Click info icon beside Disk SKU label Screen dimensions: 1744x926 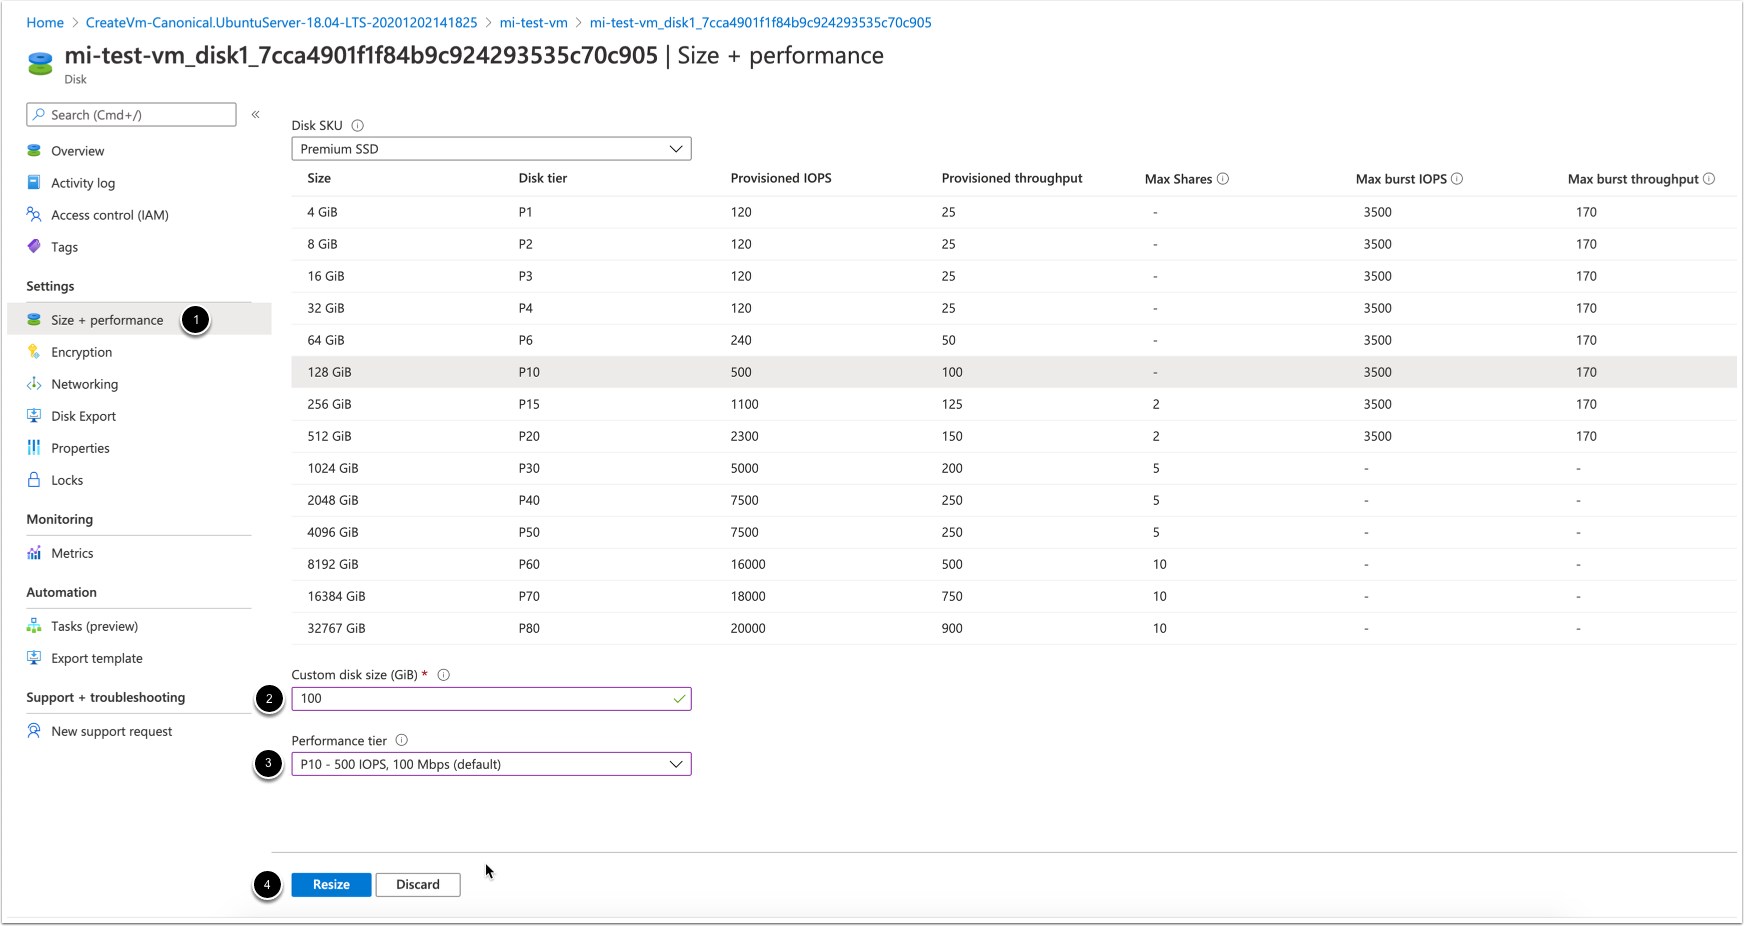(357, 126)
